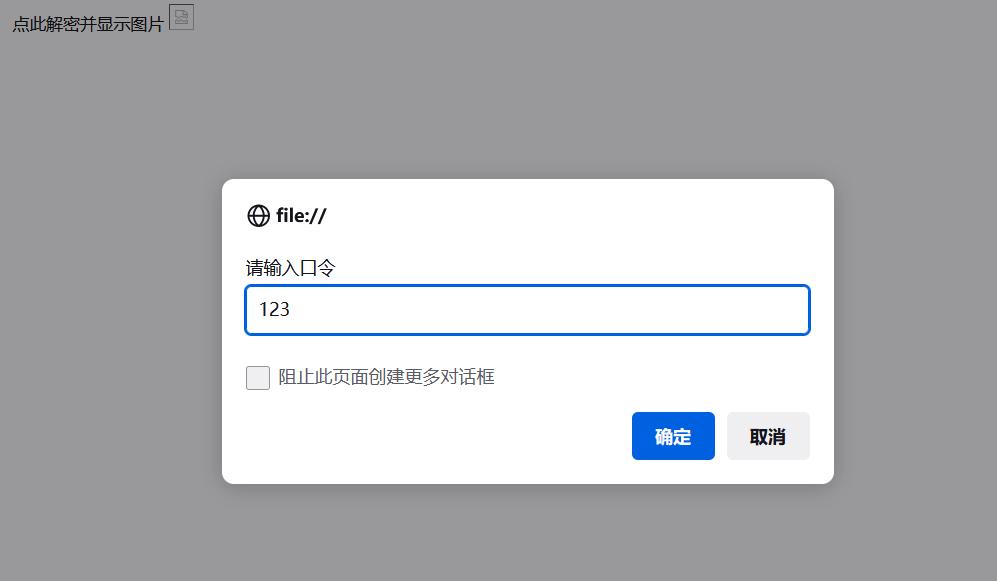Tick the checkbox below the password field
Screen dimensions: 997x581
(x=257, y=377)
